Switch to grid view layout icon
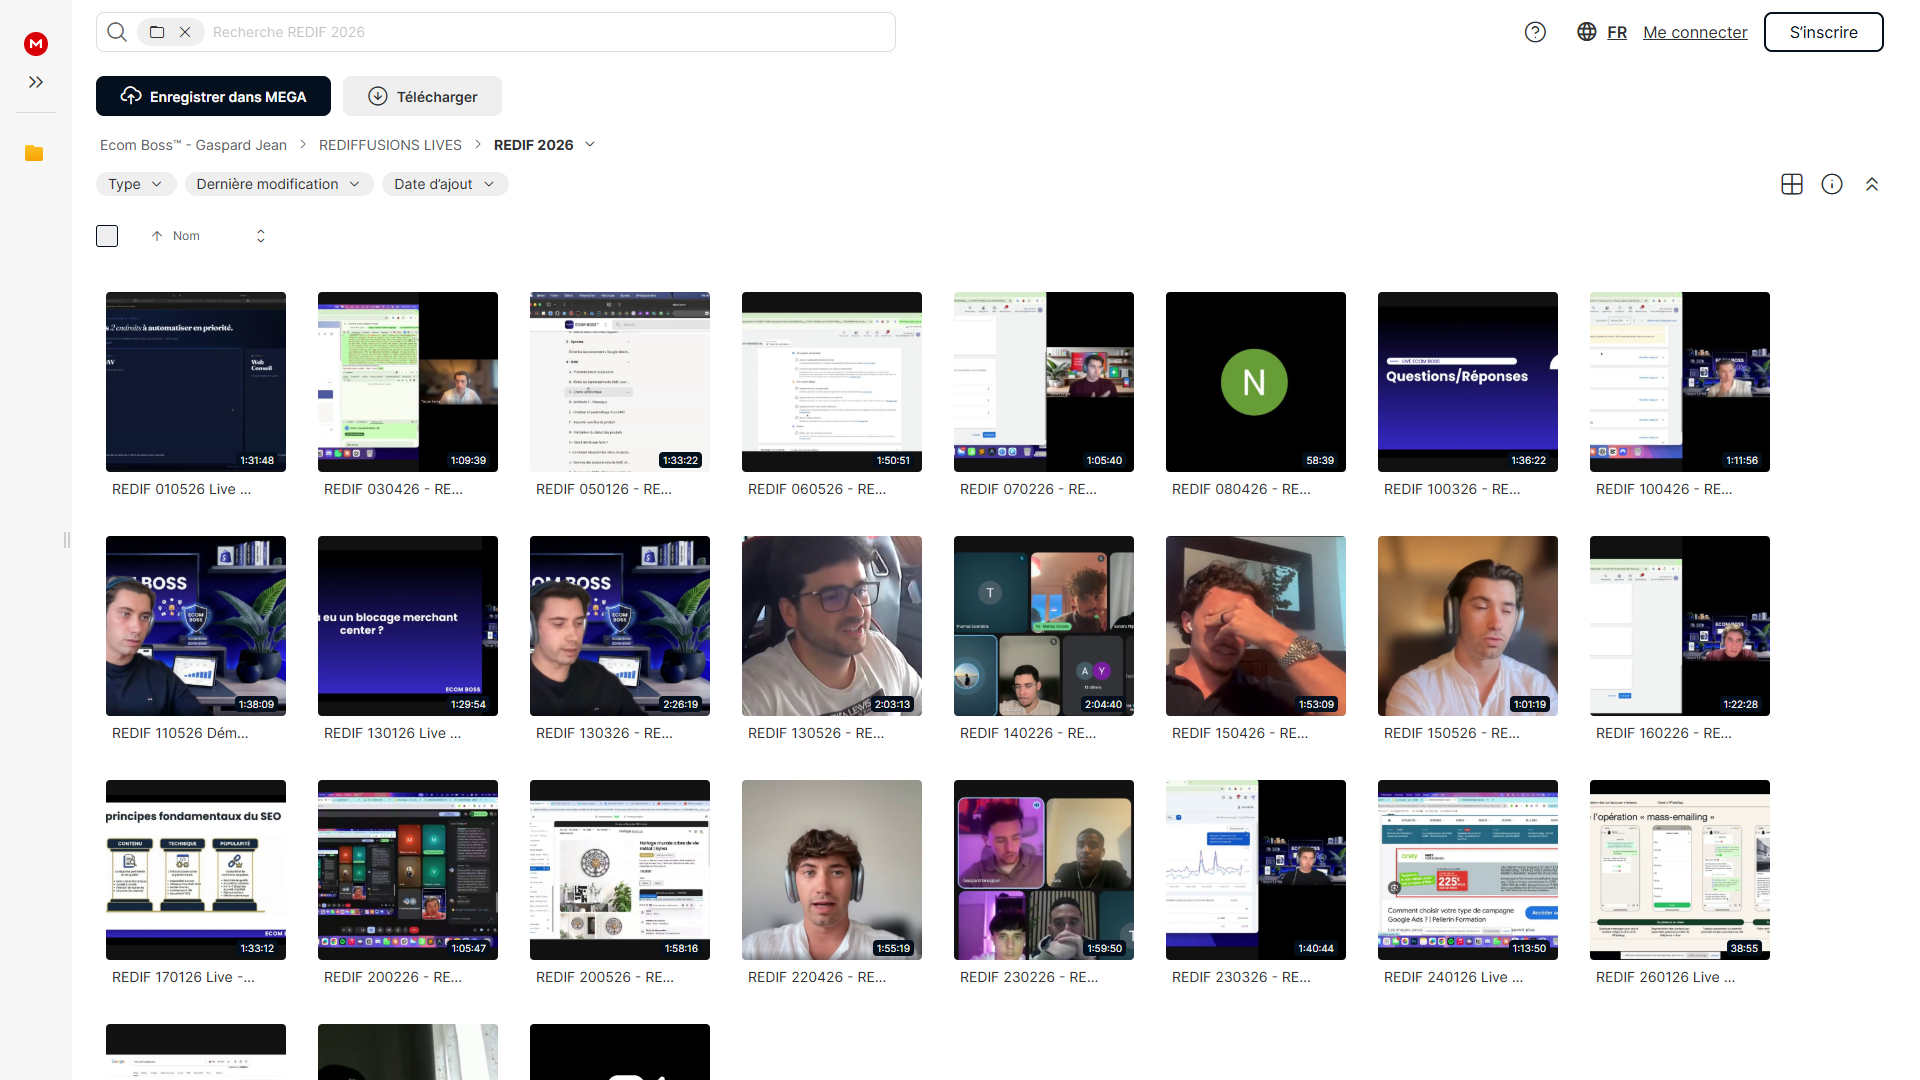This screenshot has height=1080, width=1920. tap(1792, 184)
